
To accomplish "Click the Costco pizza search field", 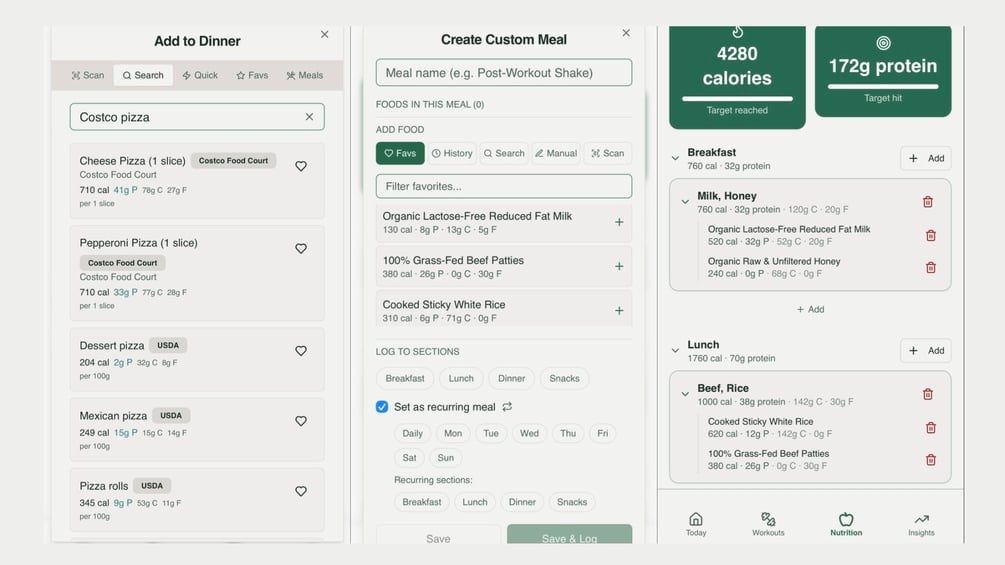I will pyautogui.click(x=197, y=117).
